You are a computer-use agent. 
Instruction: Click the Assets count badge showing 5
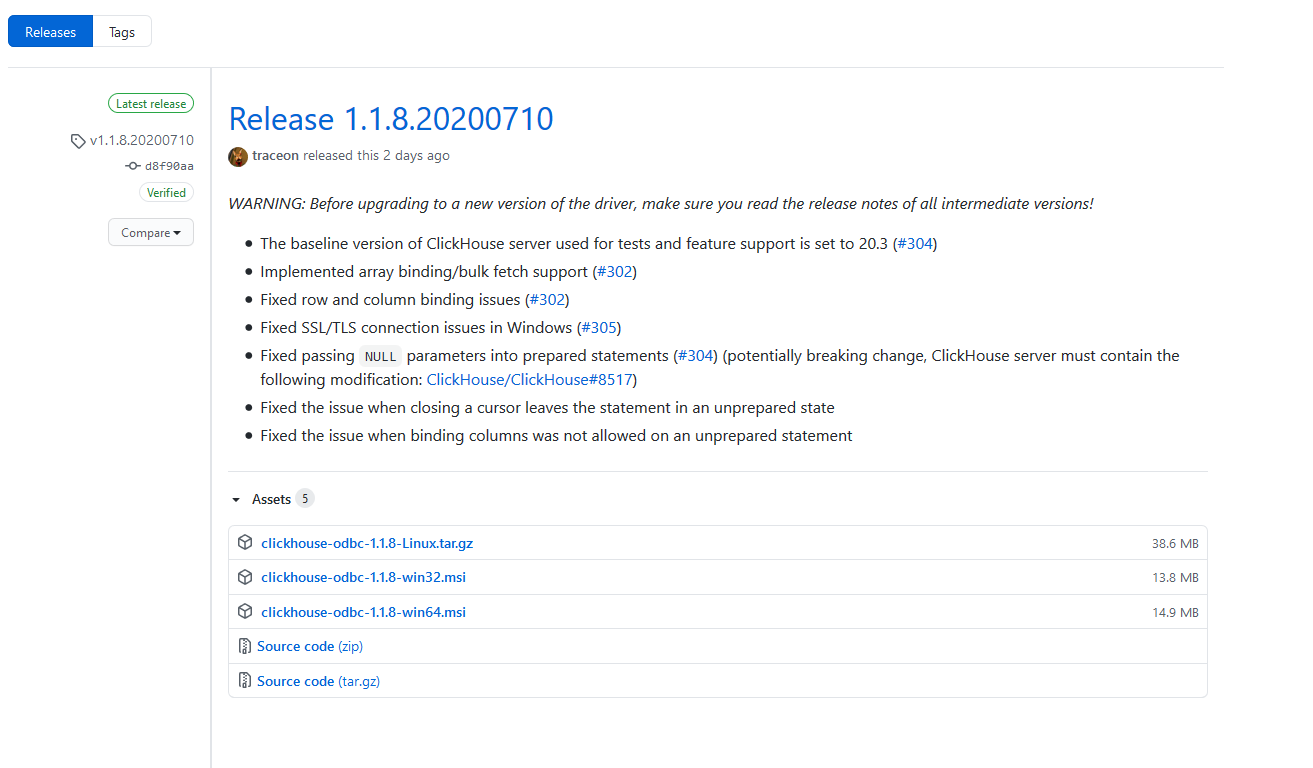305,498
